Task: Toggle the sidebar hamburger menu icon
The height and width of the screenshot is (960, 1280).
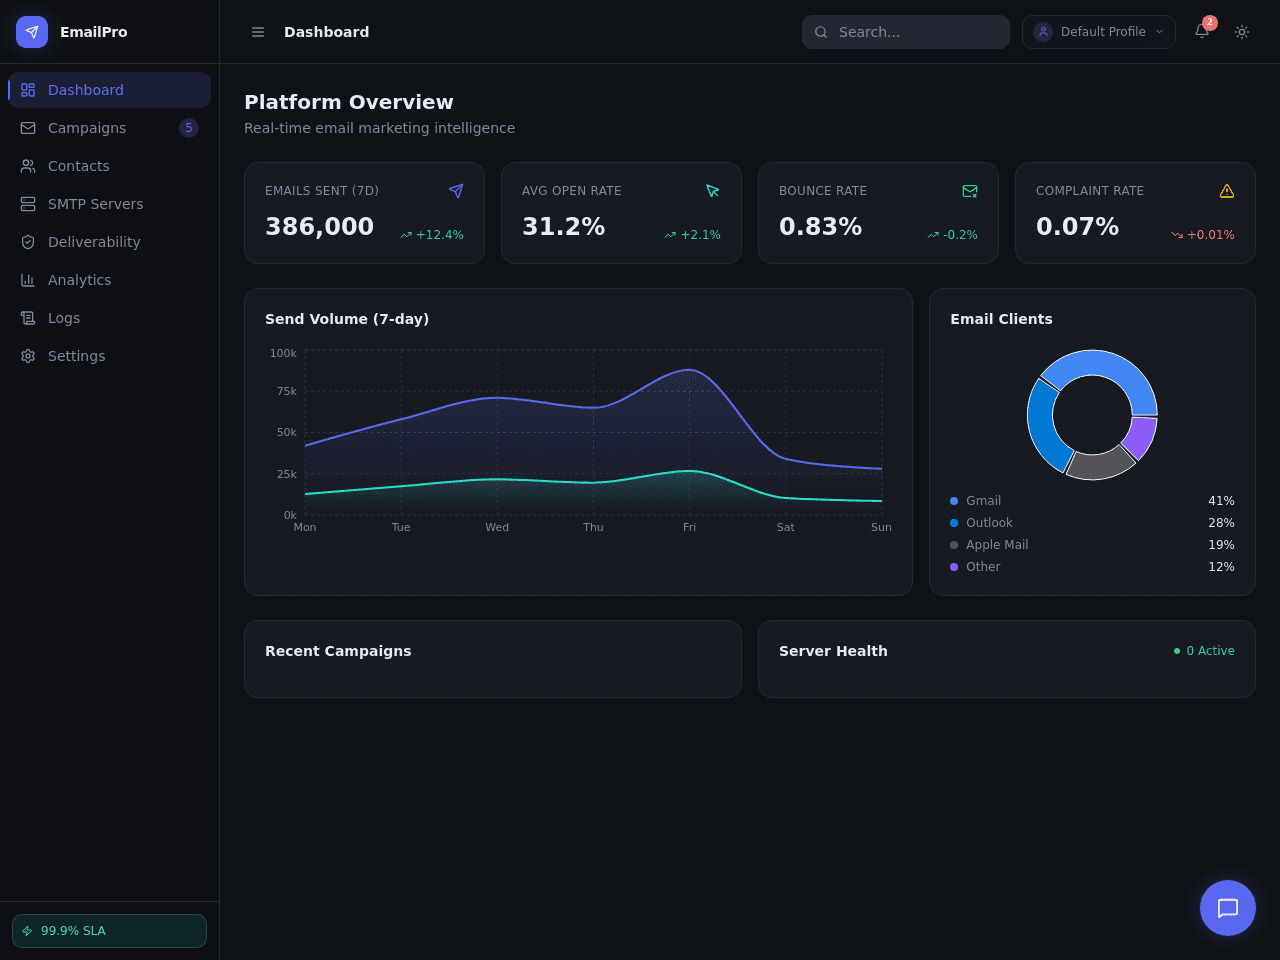Action: point(258,32)
